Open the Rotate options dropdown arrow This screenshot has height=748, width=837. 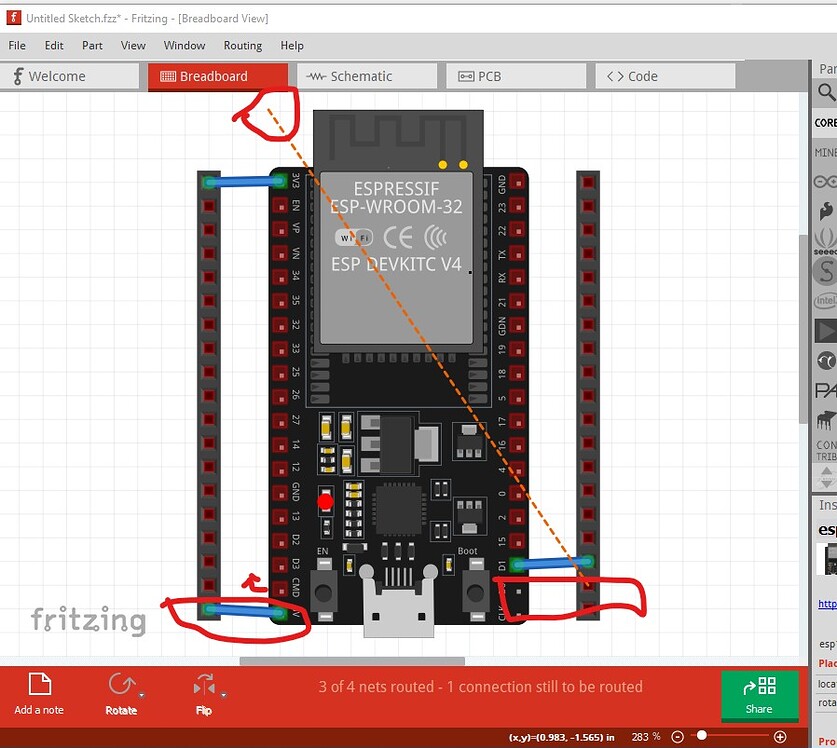tap(142, 694)
